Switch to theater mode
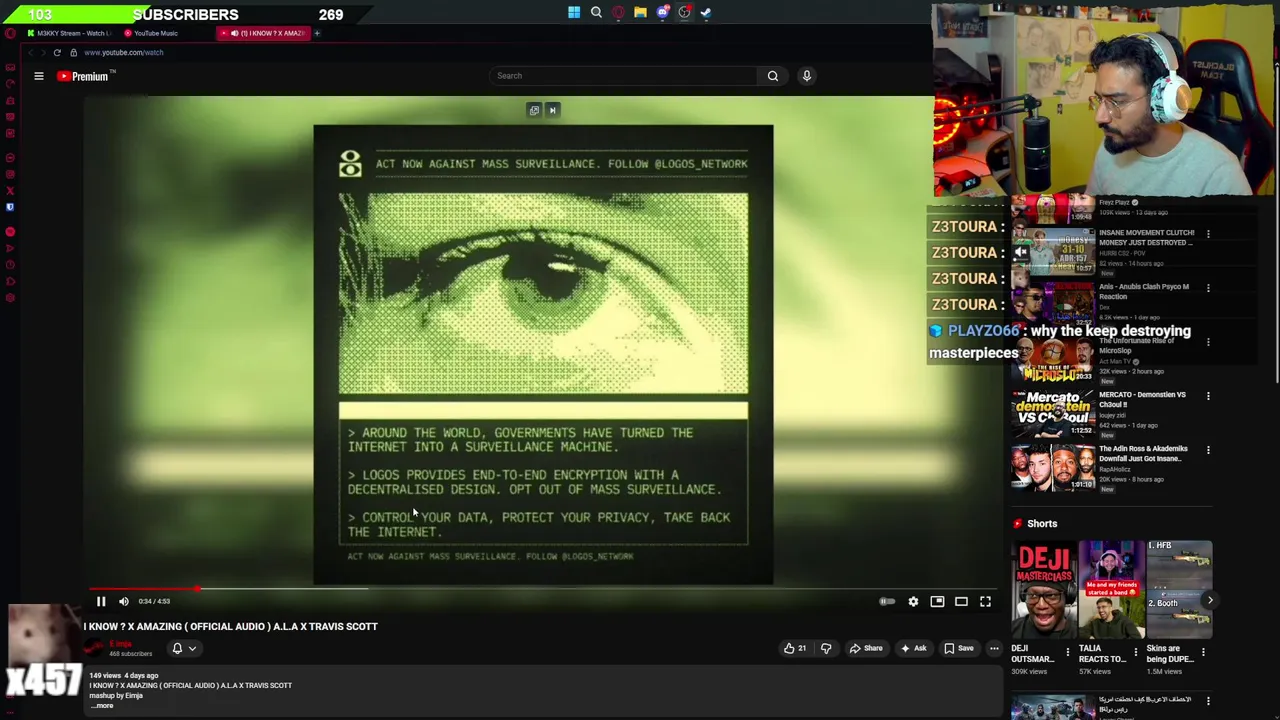Image resolution: width=1280 pixels, height=720 pixels. coord(961,601)
